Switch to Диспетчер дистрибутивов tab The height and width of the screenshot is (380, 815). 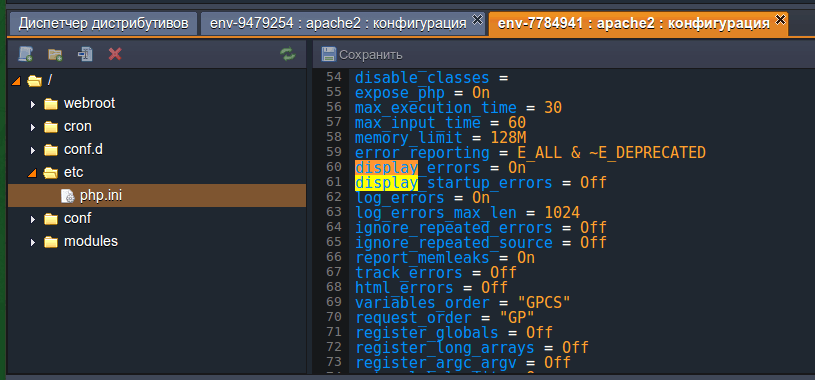(x=103, y=23)
